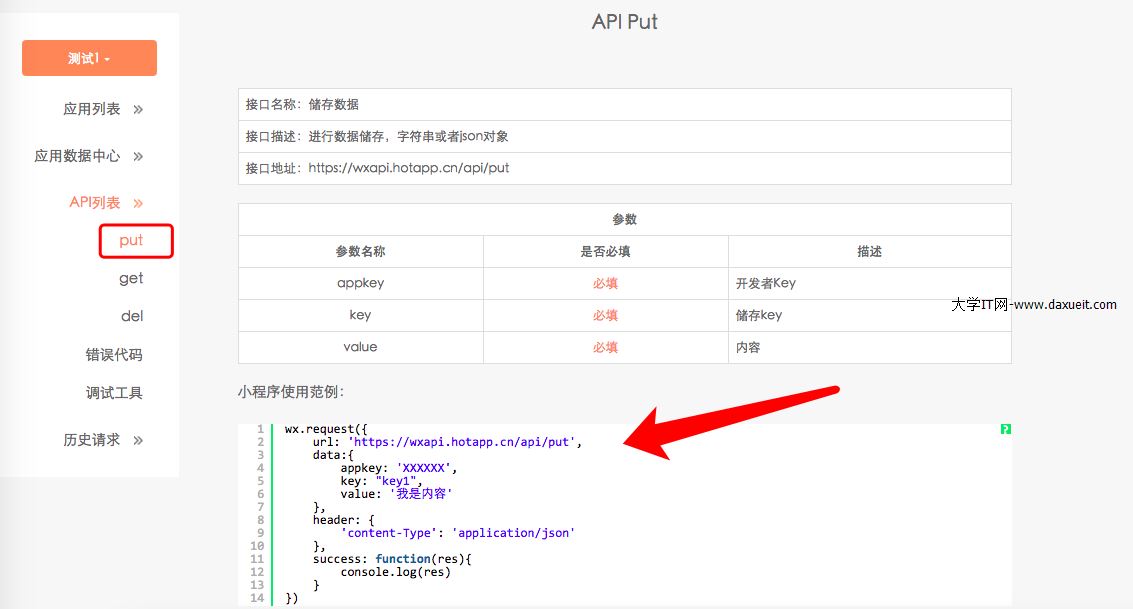Click the orange chevron next to API列表

[x=138, y=203]
